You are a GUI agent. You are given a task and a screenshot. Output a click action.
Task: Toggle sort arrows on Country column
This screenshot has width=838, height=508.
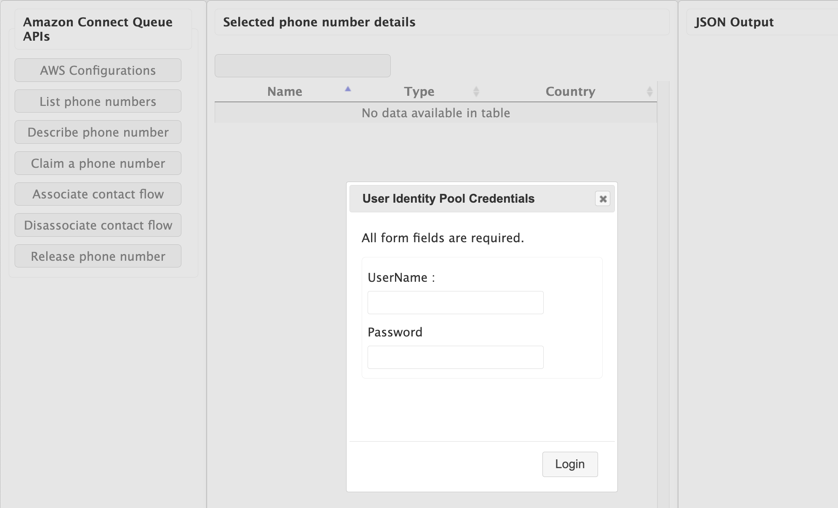(x=650, y=91)
